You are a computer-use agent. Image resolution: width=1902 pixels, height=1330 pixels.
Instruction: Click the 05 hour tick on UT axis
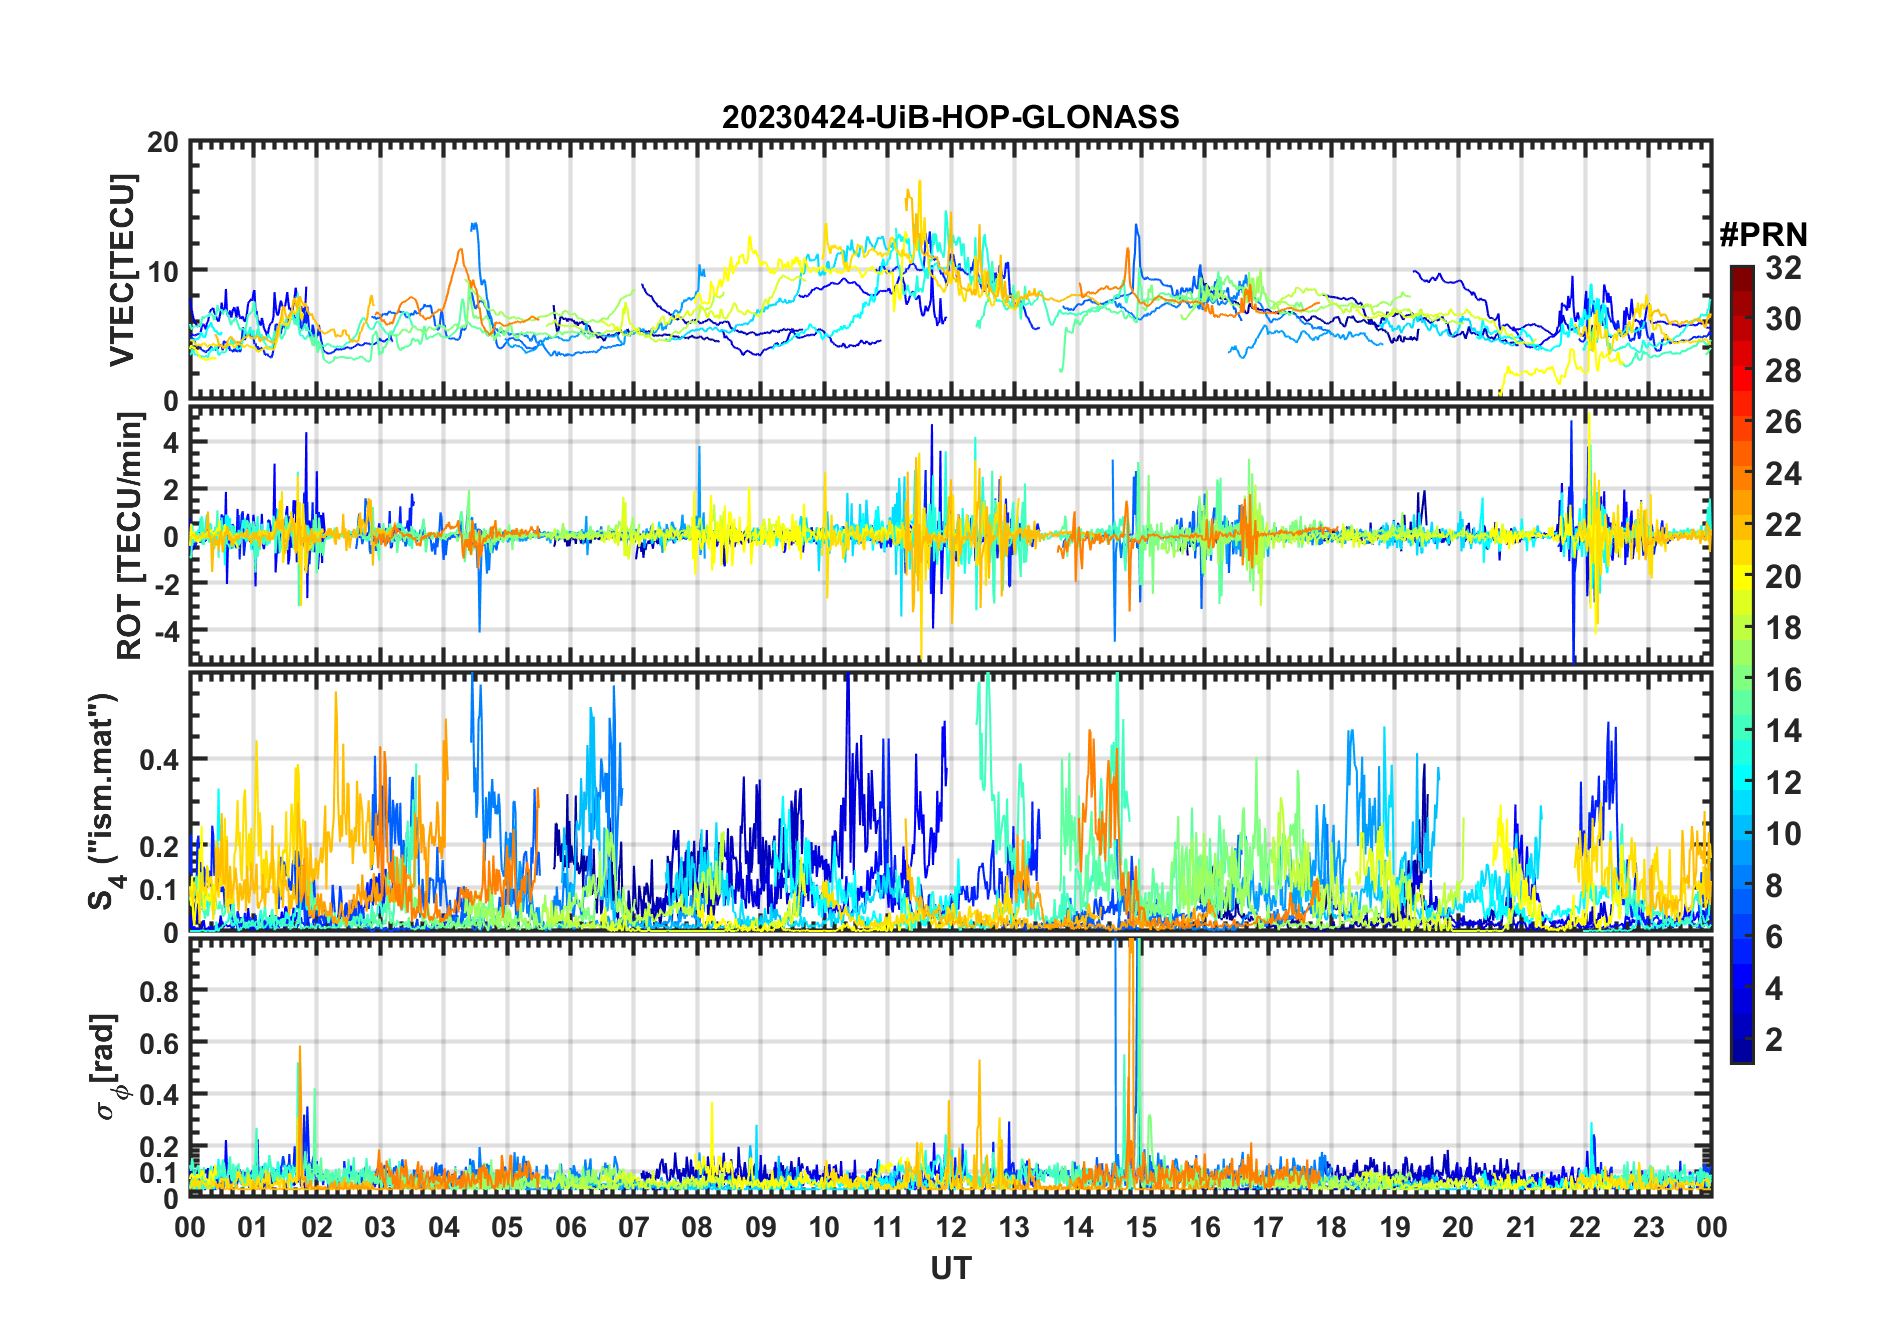tap(507, 1227)
